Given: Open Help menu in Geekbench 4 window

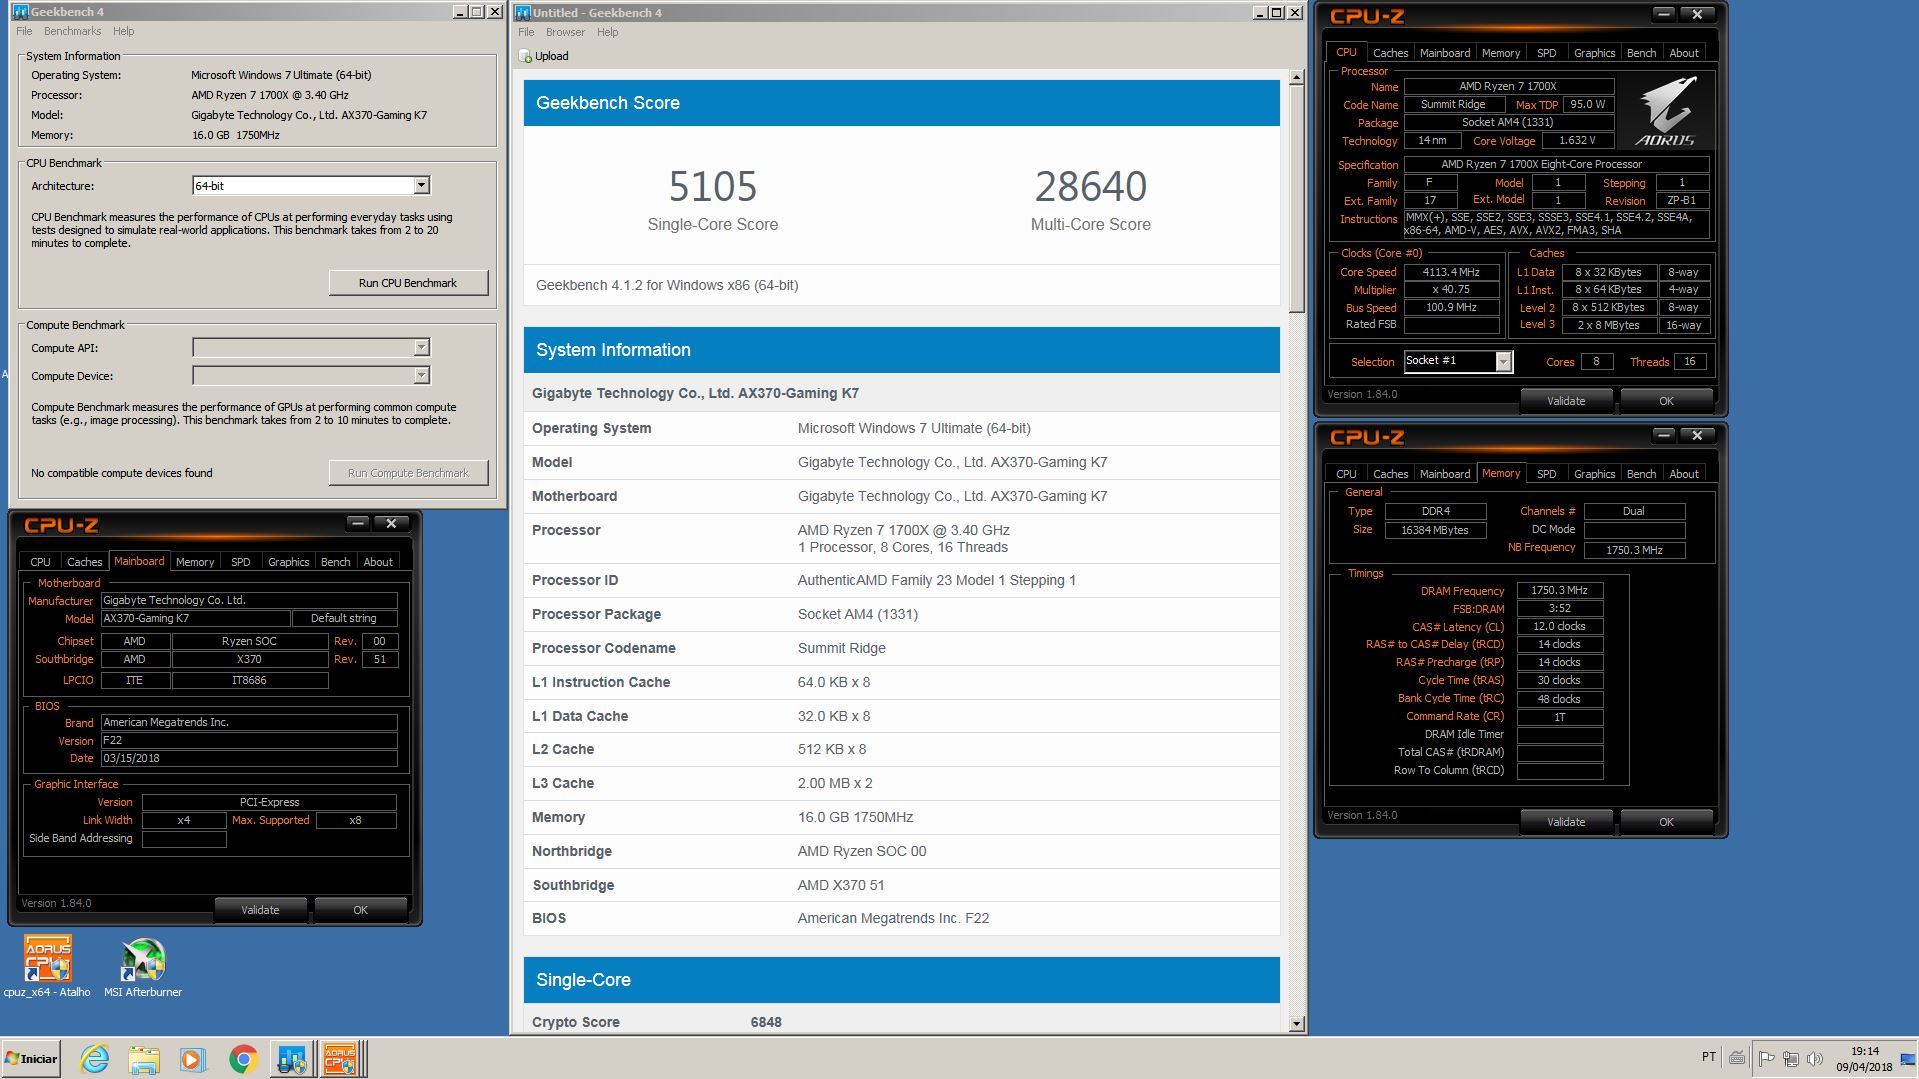Looking at the screenshot, I should pos(123,31).
